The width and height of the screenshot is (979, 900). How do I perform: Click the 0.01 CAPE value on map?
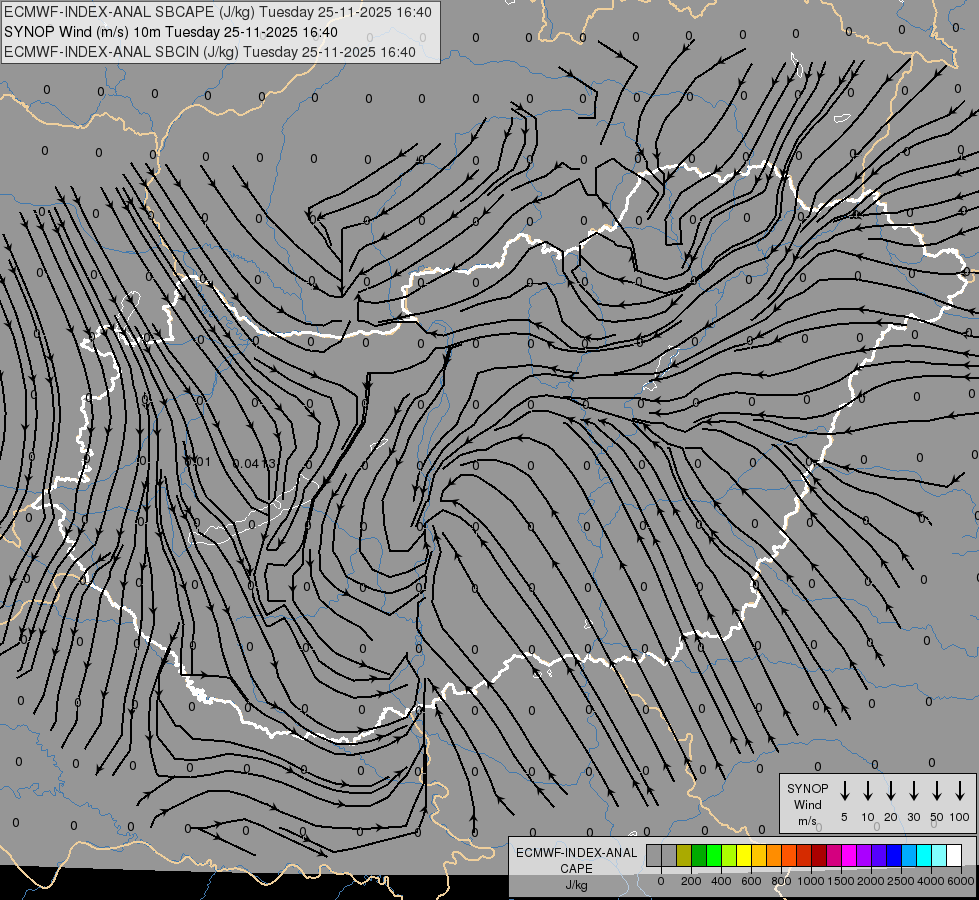[199, 462]
